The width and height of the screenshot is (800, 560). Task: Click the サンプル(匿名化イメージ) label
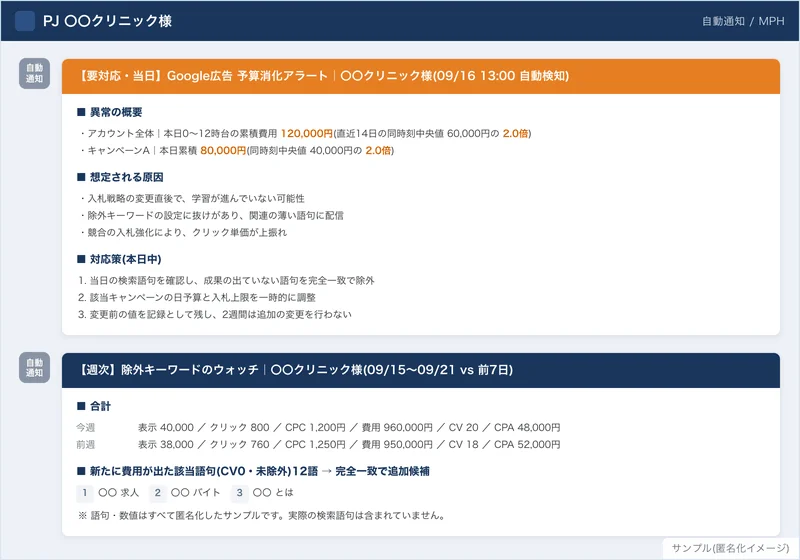pos(731,548)
